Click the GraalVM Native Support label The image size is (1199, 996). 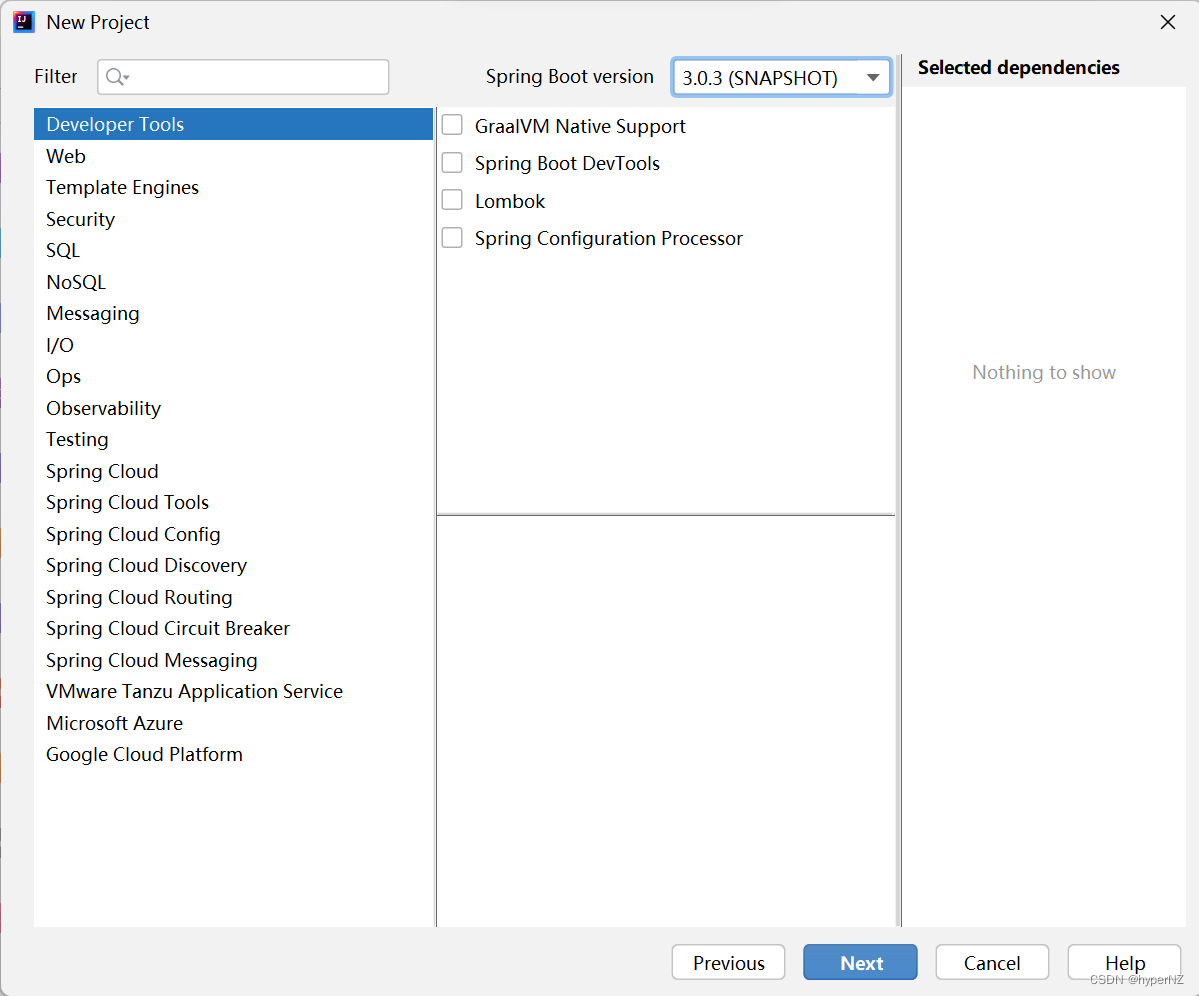(580, 126)
